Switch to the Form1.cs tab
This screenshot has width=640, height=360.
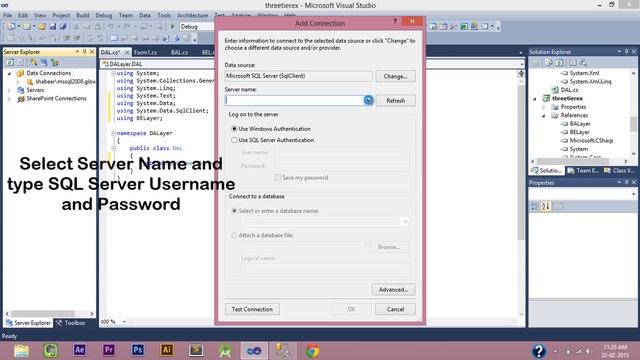[x=145, y=52]
